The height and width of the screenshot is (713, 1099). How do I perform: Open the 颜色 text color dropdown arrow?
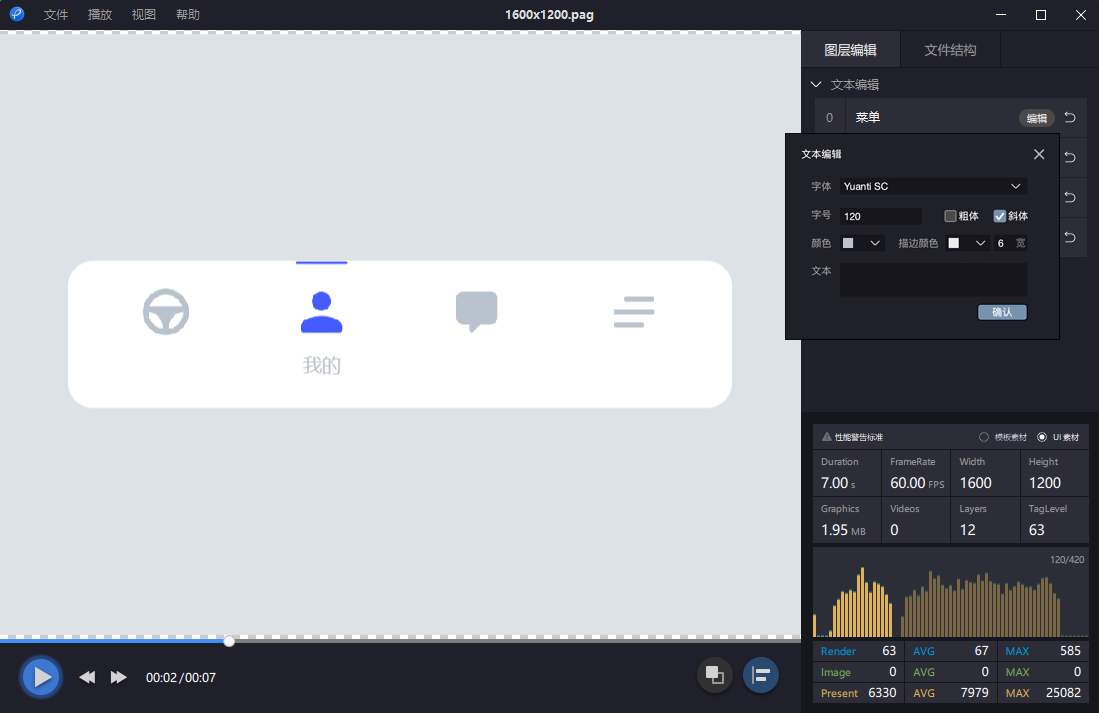pyautogui.click(x=875, y=243)
